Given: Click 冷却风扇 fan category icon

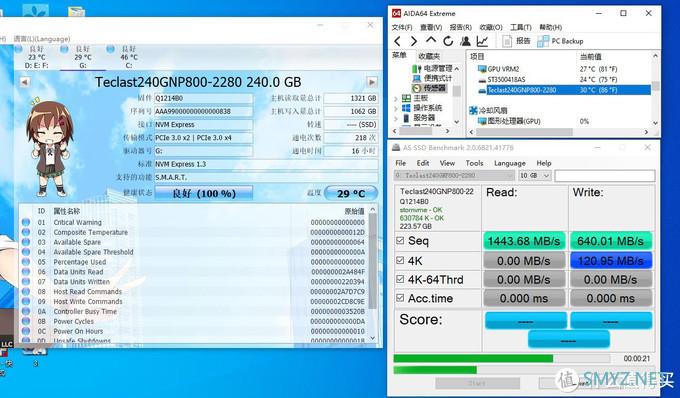Looking at the screenshot, I should (x=474, y=111).
